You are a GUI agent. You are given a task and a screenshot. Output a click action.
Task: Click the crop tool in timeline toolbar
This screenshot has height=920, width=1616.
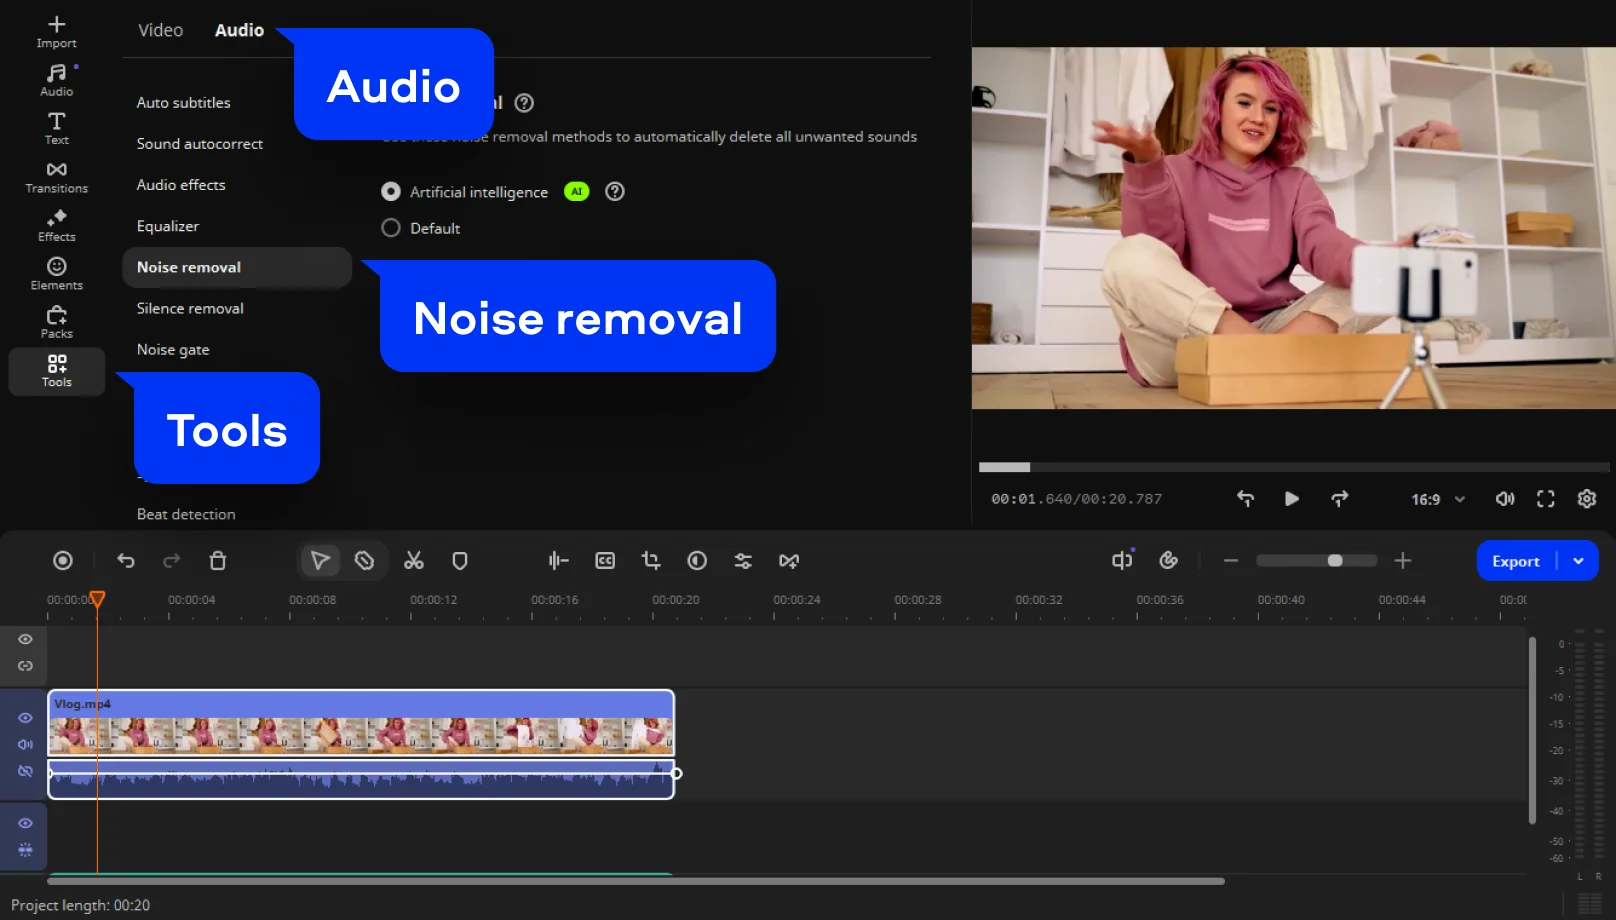651,561
